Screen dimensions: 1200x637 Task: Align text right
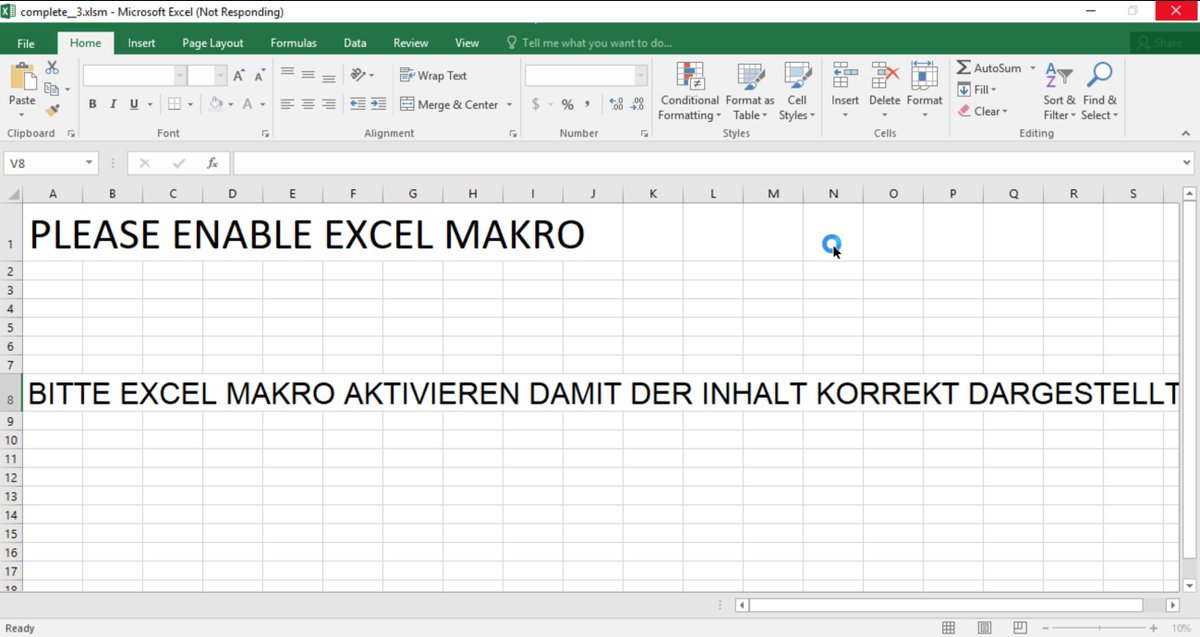coord(328,104)
